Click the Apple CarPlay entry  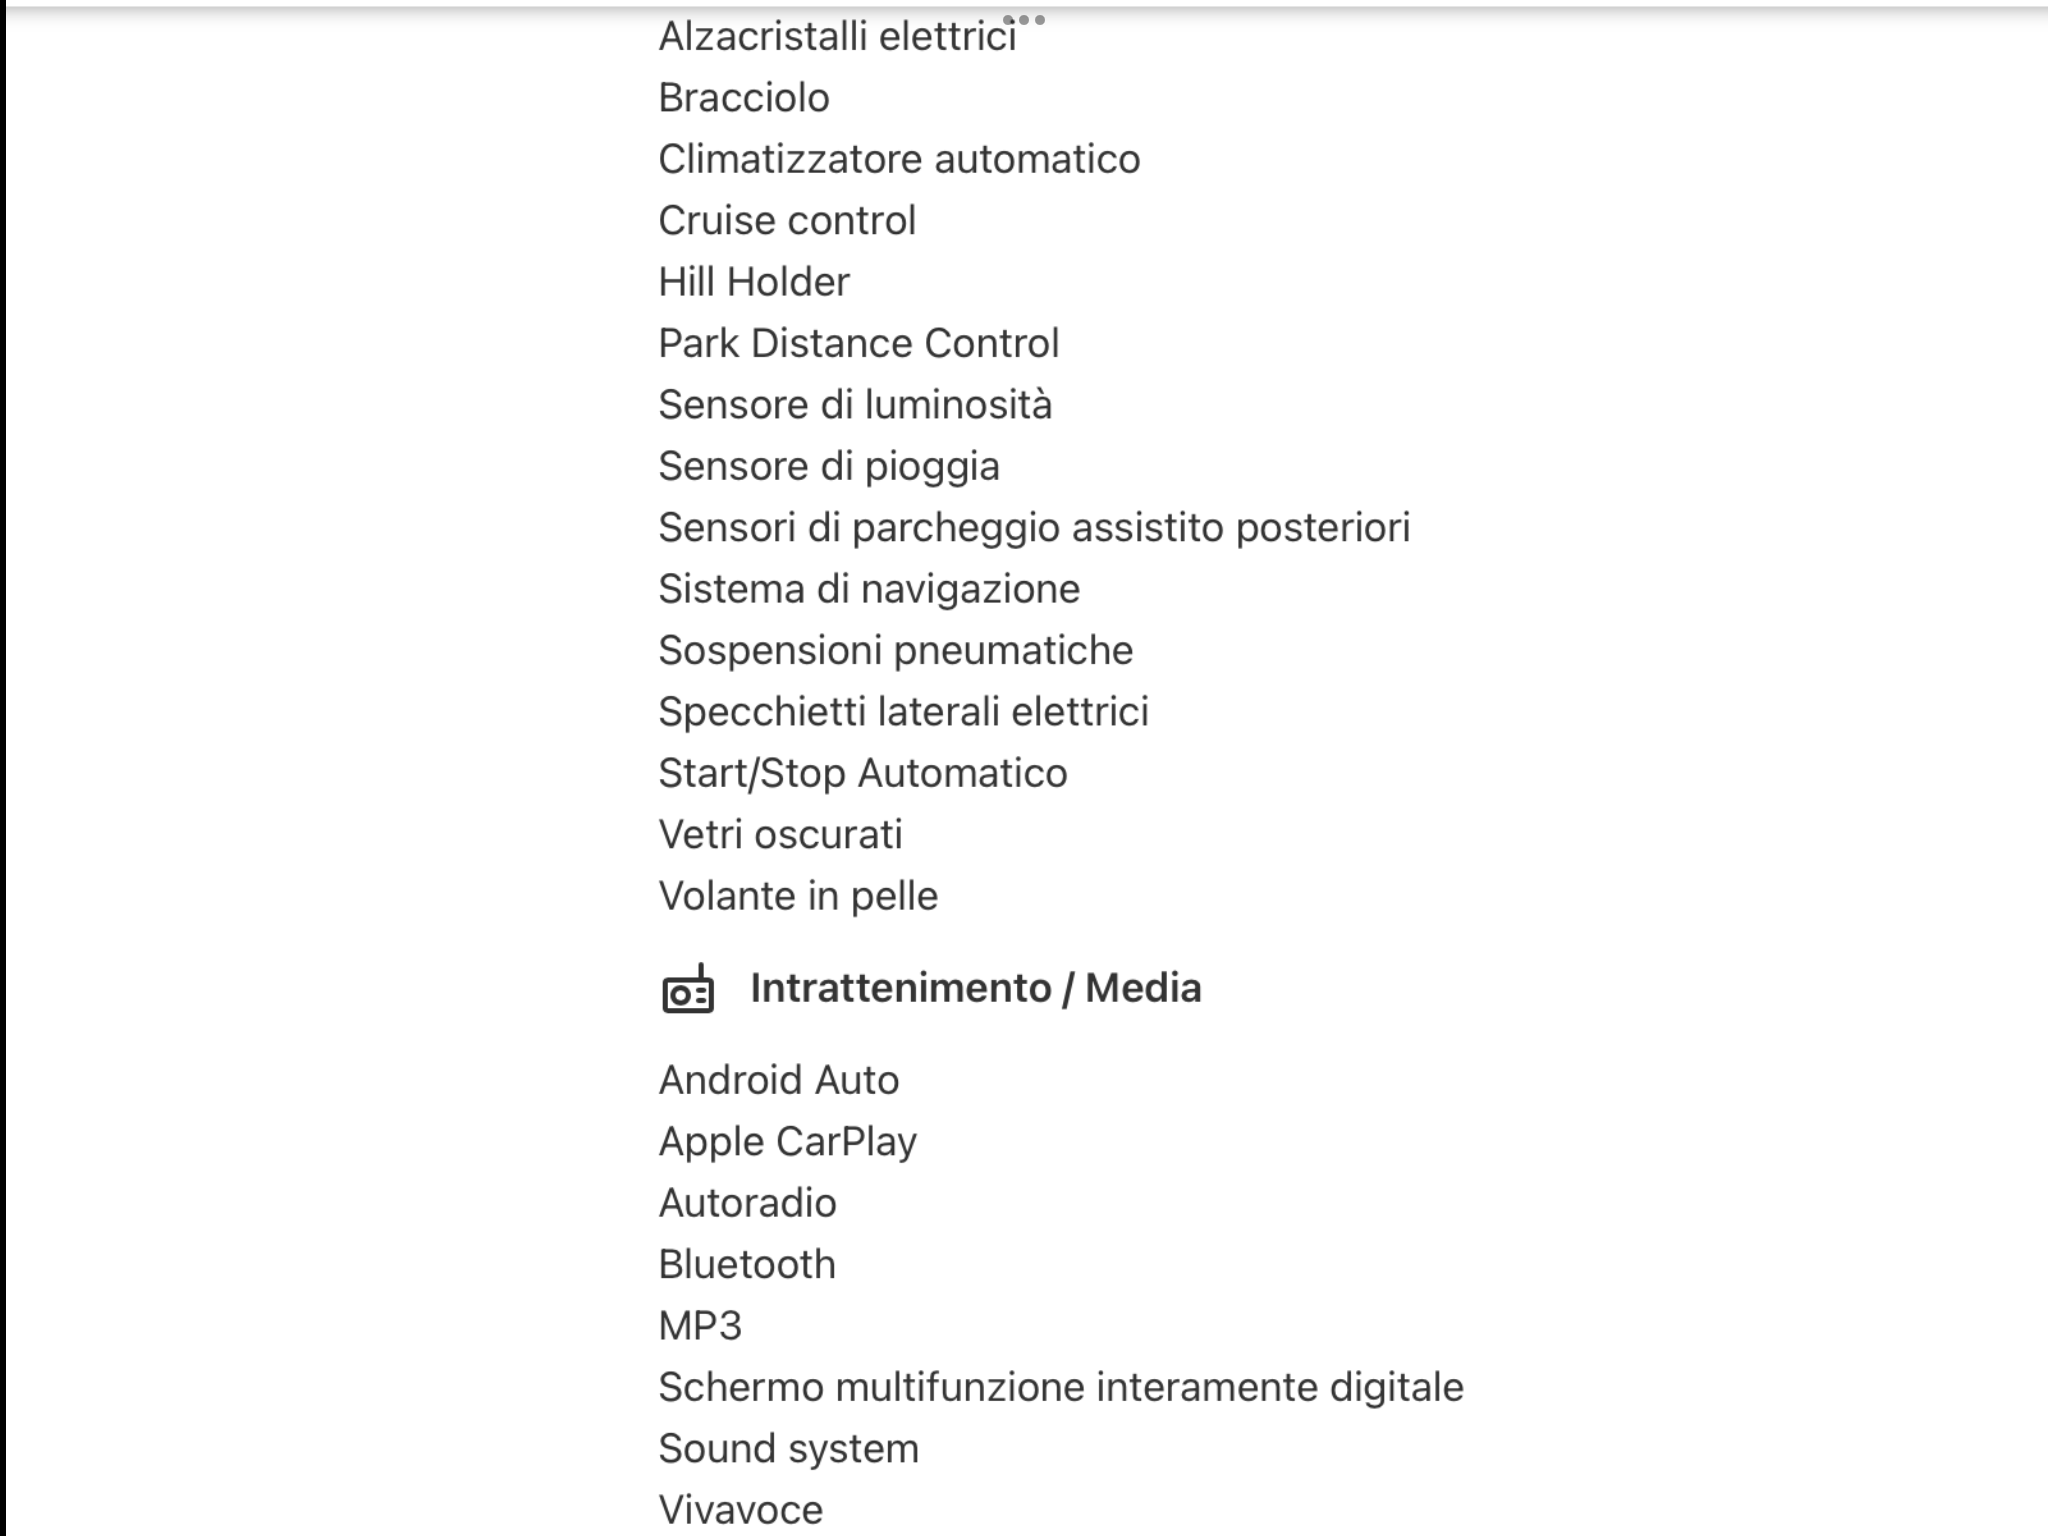(787, 1142)
